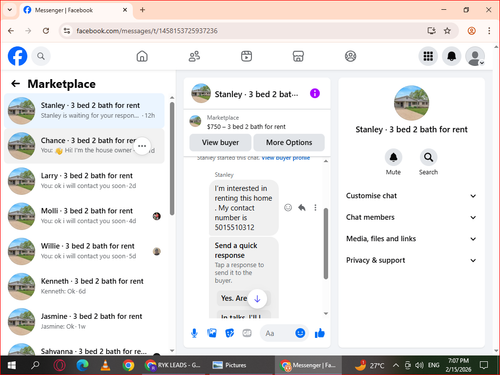The image size is (500, 375).
Task: Click the browser address bar URL
Action: tap(147, 31)
